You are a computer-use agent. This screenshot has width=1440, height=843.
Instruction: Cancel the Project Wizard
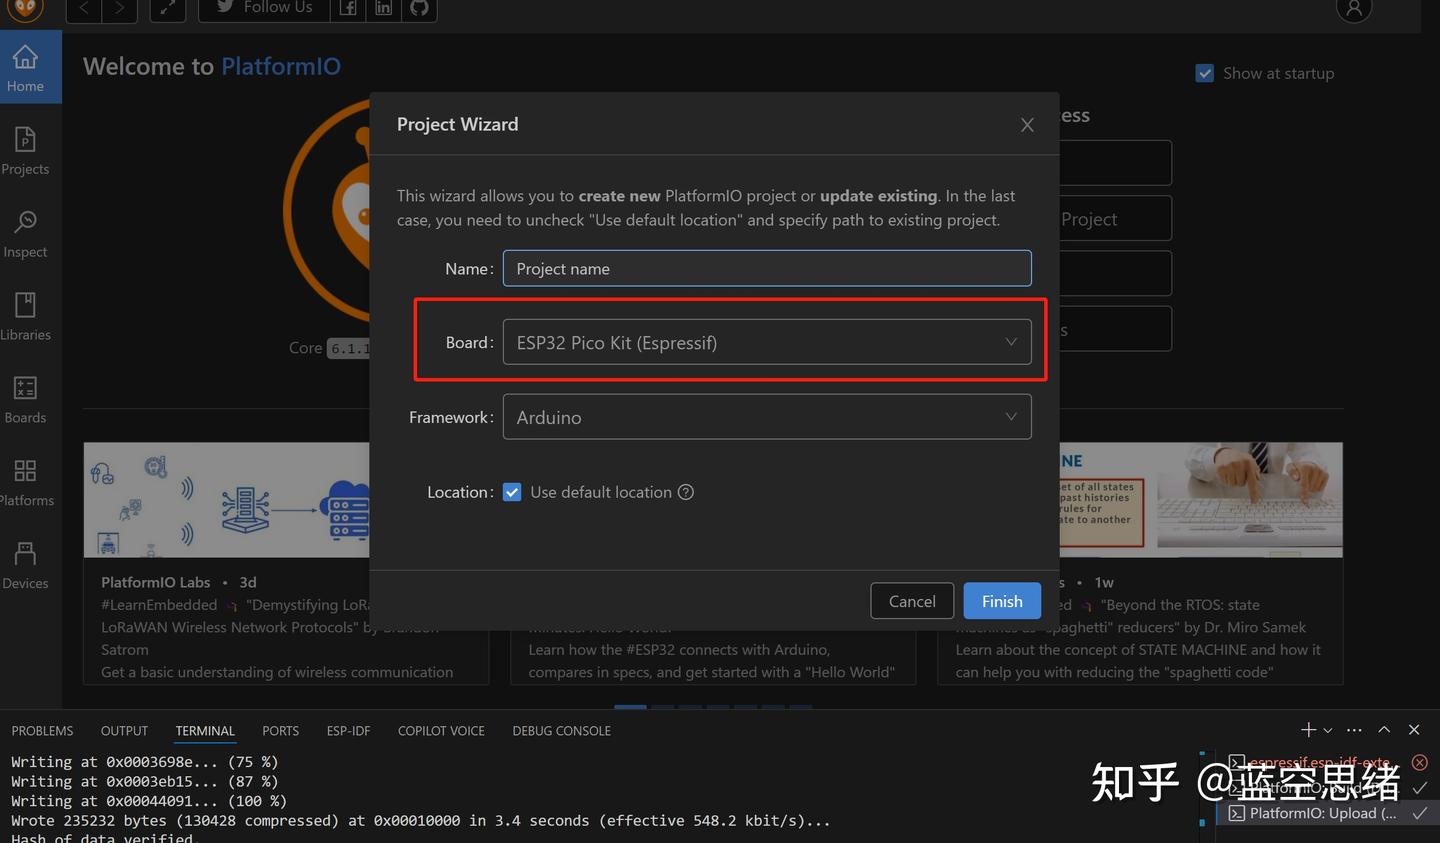[912, 601]
